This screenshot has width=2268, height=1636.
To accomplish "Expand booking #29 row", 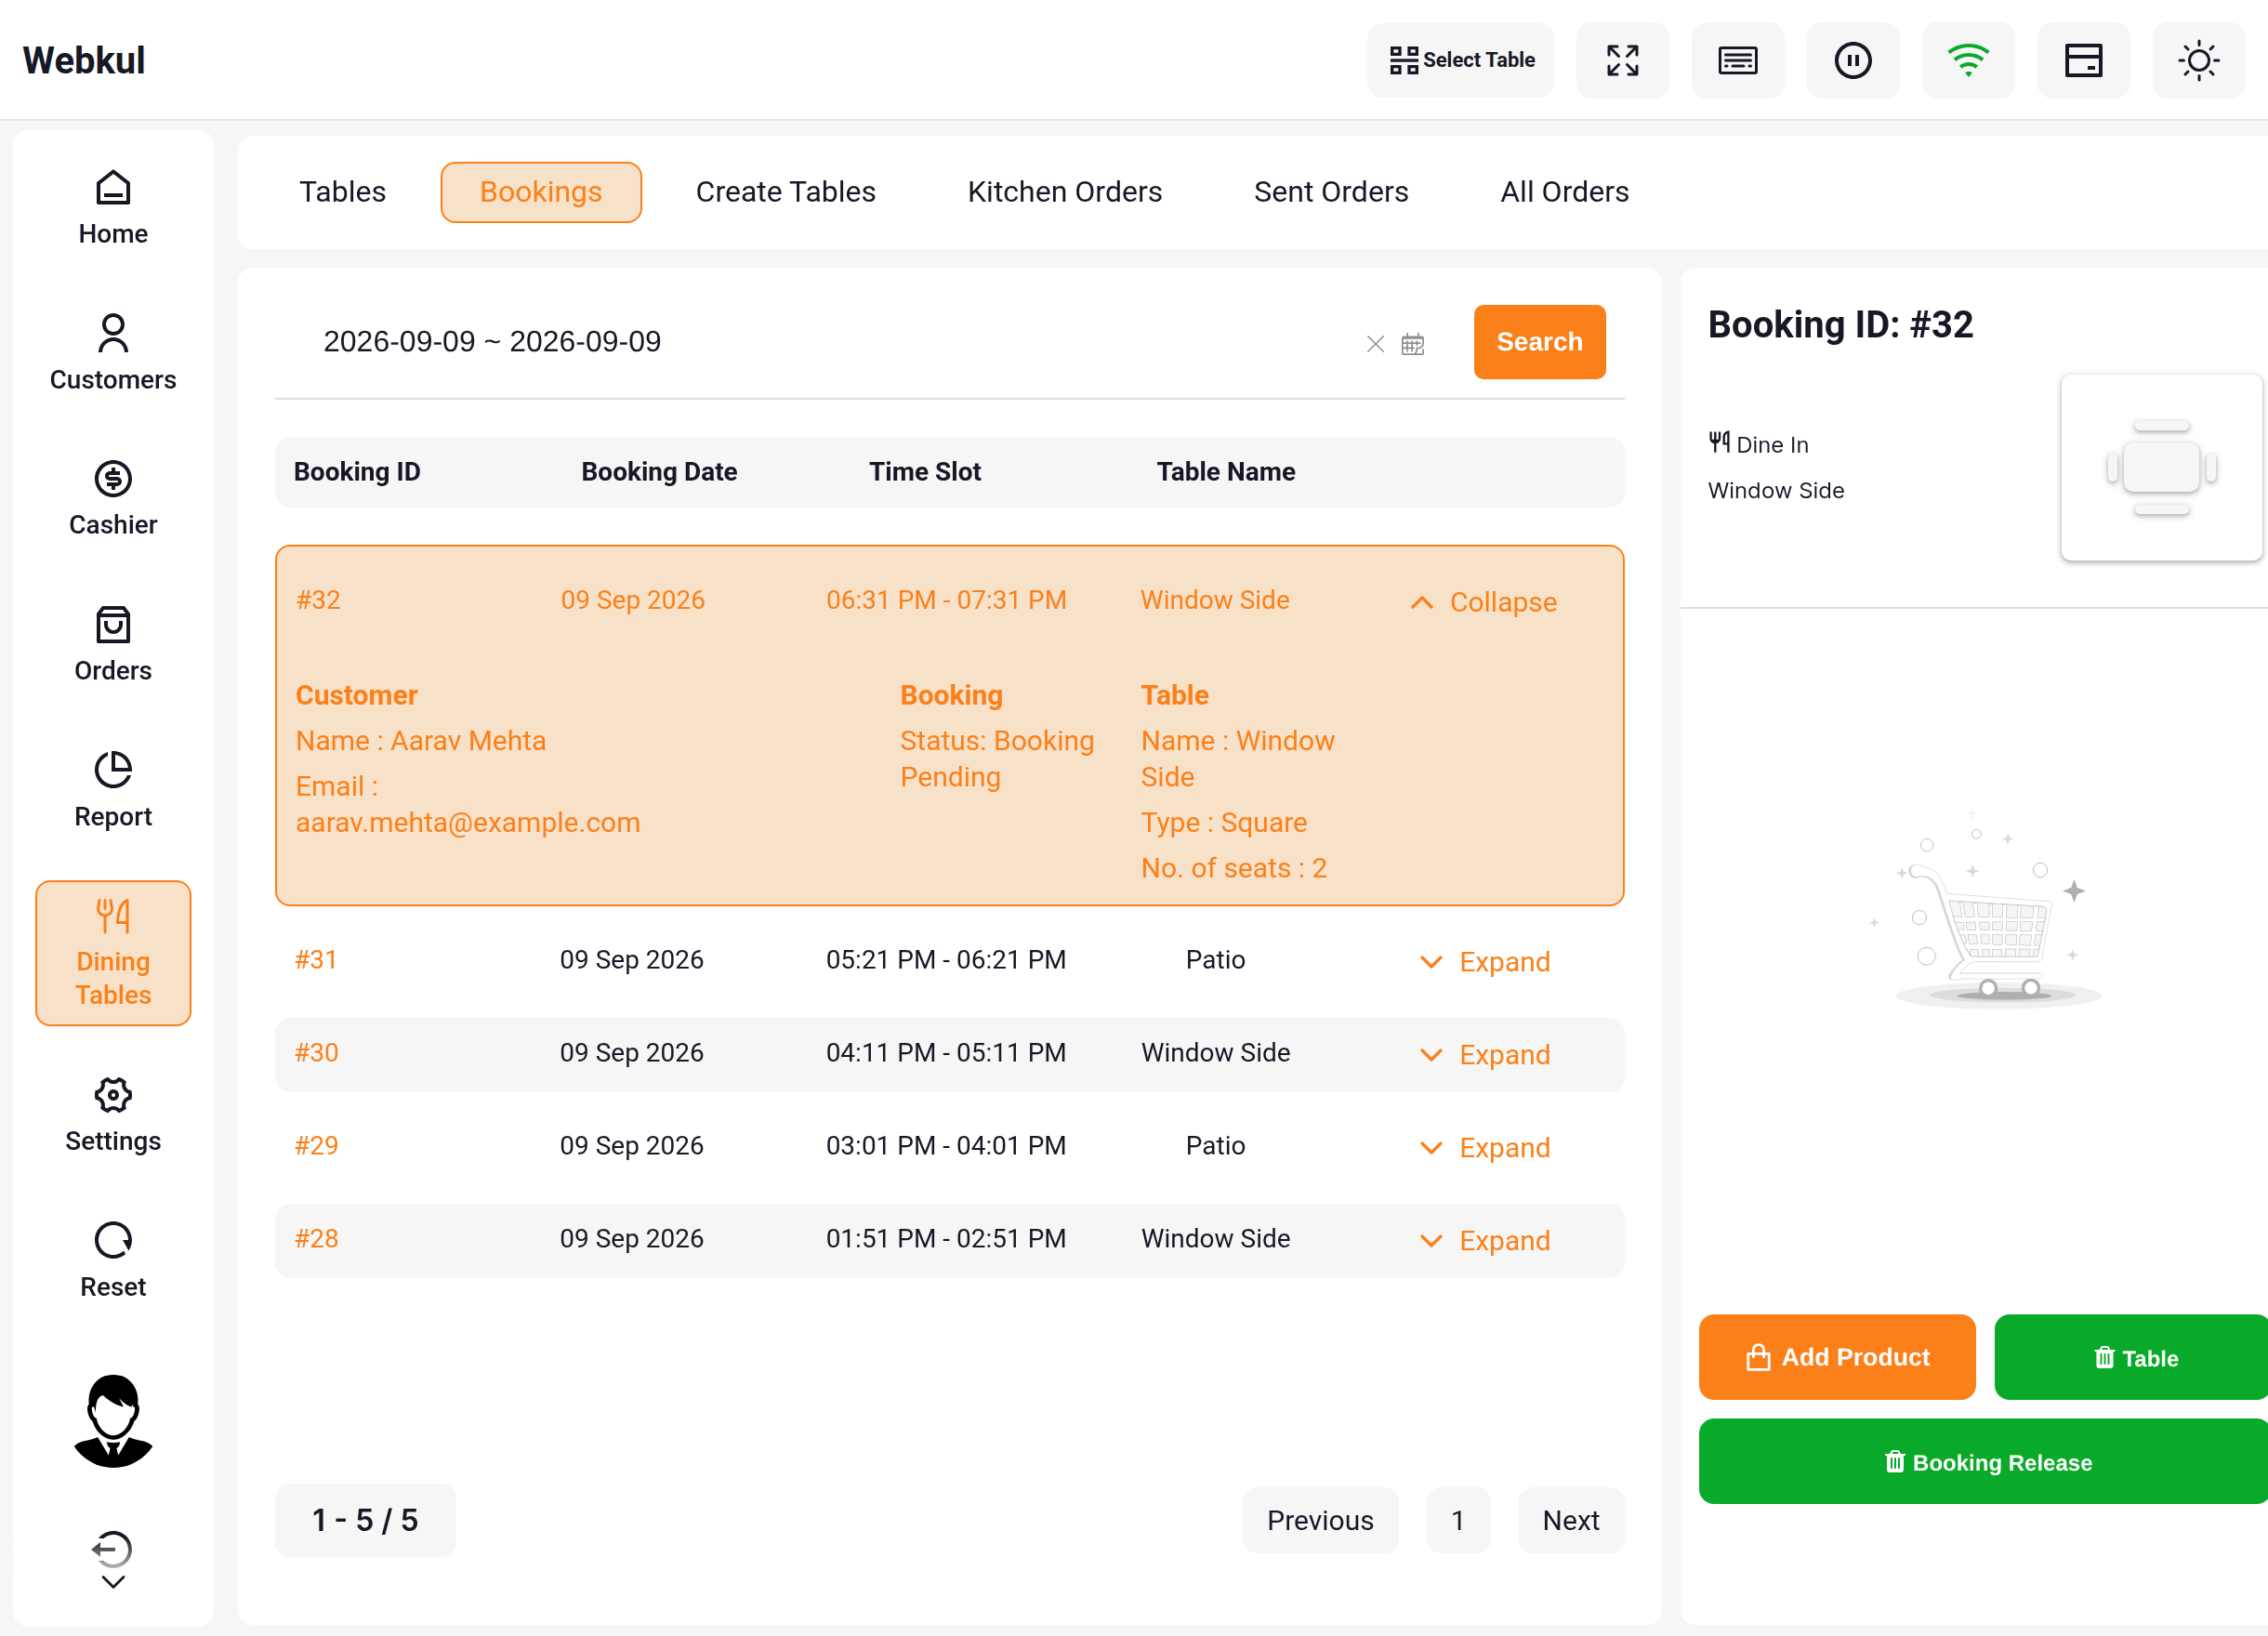I will pyautogui.click(x=1486, y=1148).
